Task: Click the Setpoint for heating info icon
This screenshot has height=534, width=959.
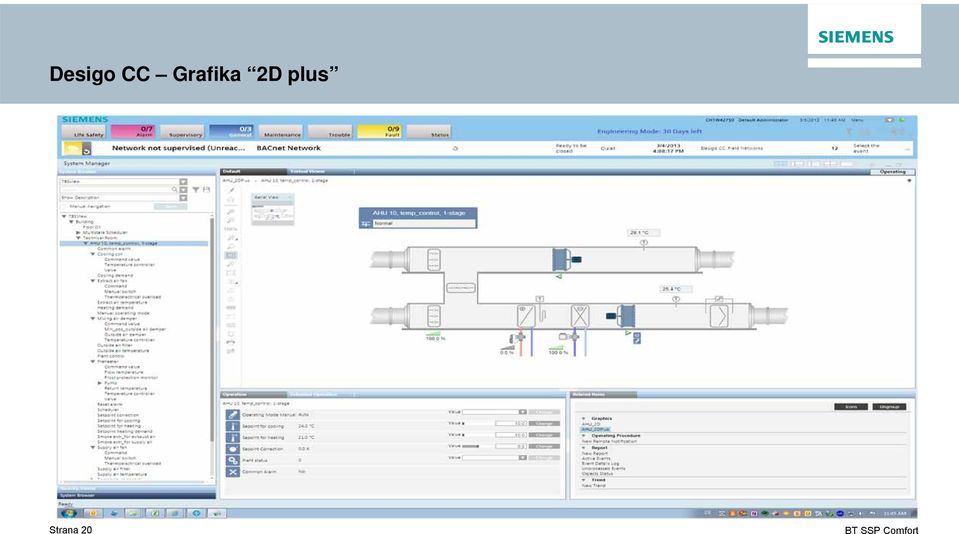Action: pyautogui.click(x=232, y=438)
